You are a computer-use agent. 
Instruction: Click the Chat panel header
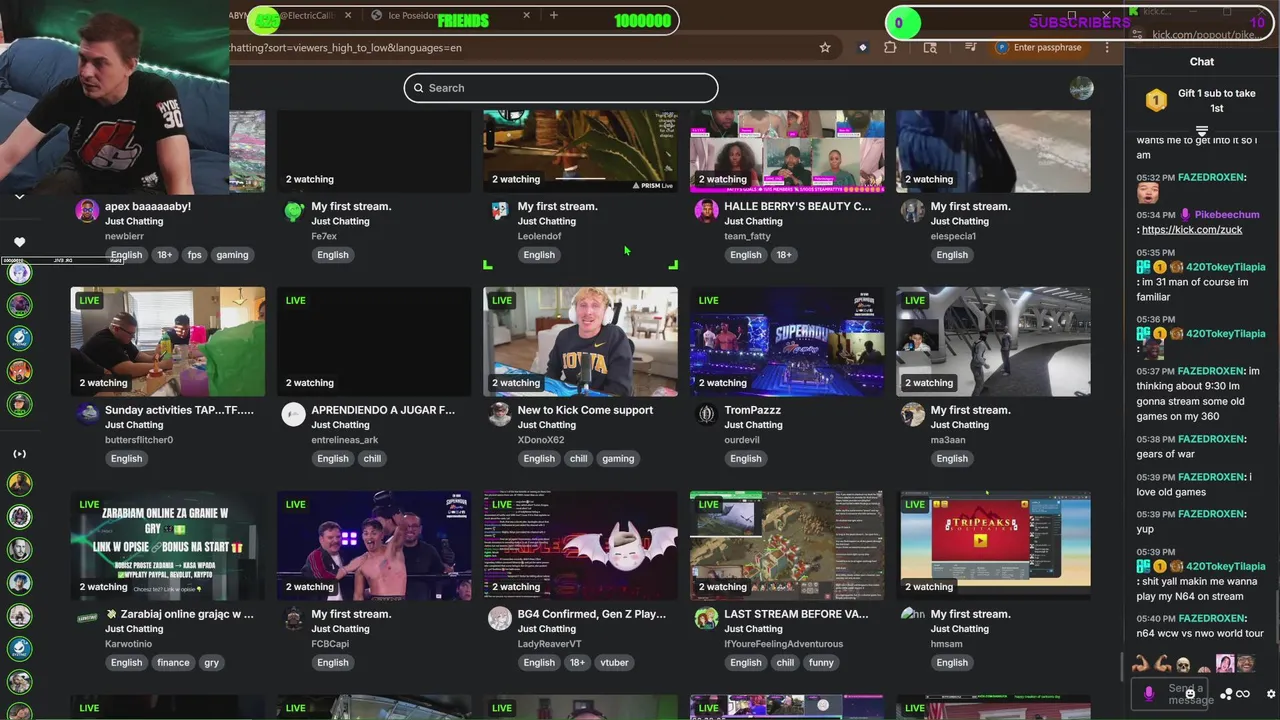click(x=1202, y=61)
